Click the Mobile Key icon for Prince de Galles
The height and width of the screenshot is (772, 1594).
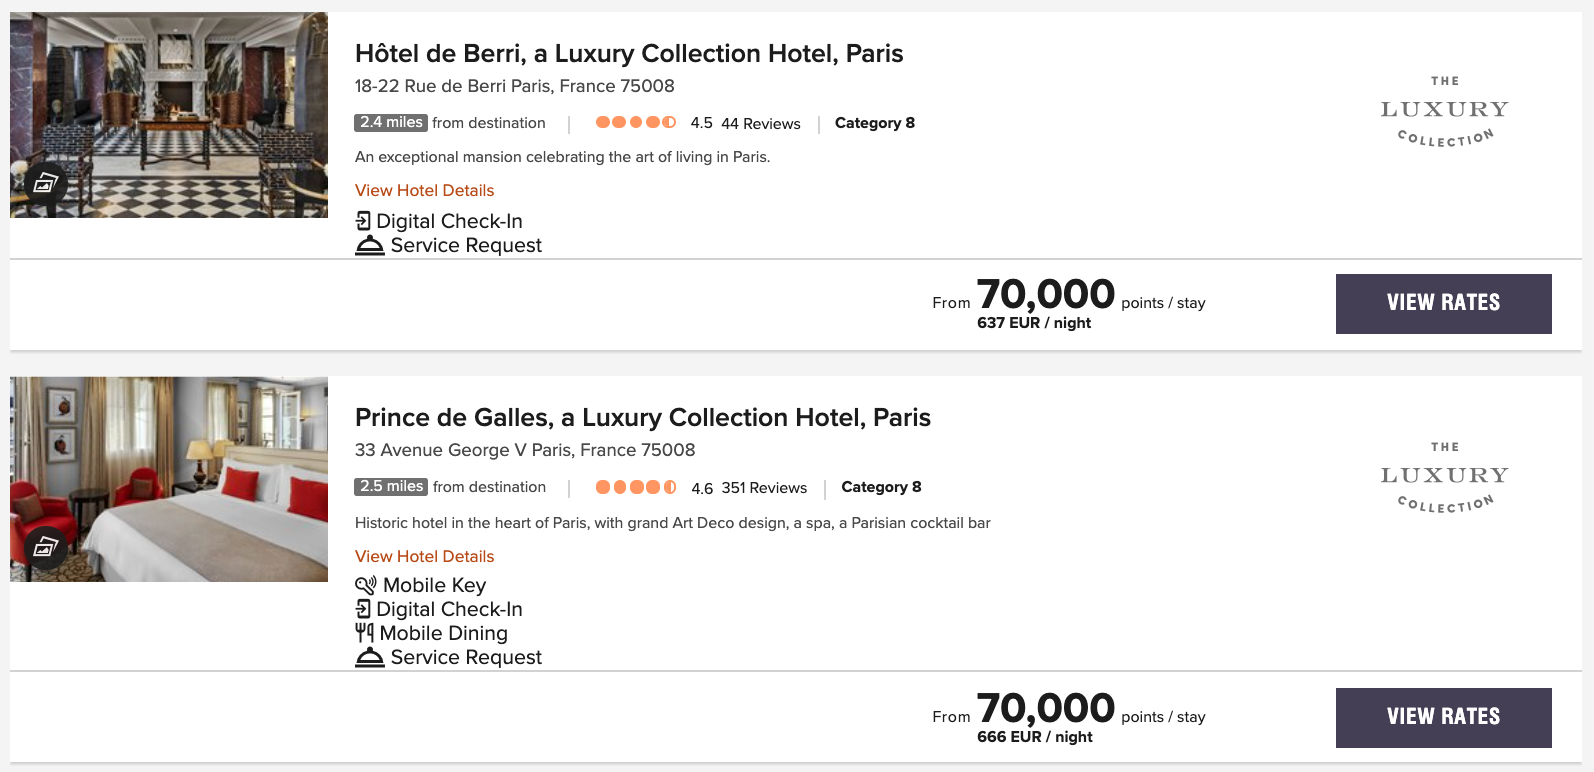click(x=364, y=584)
